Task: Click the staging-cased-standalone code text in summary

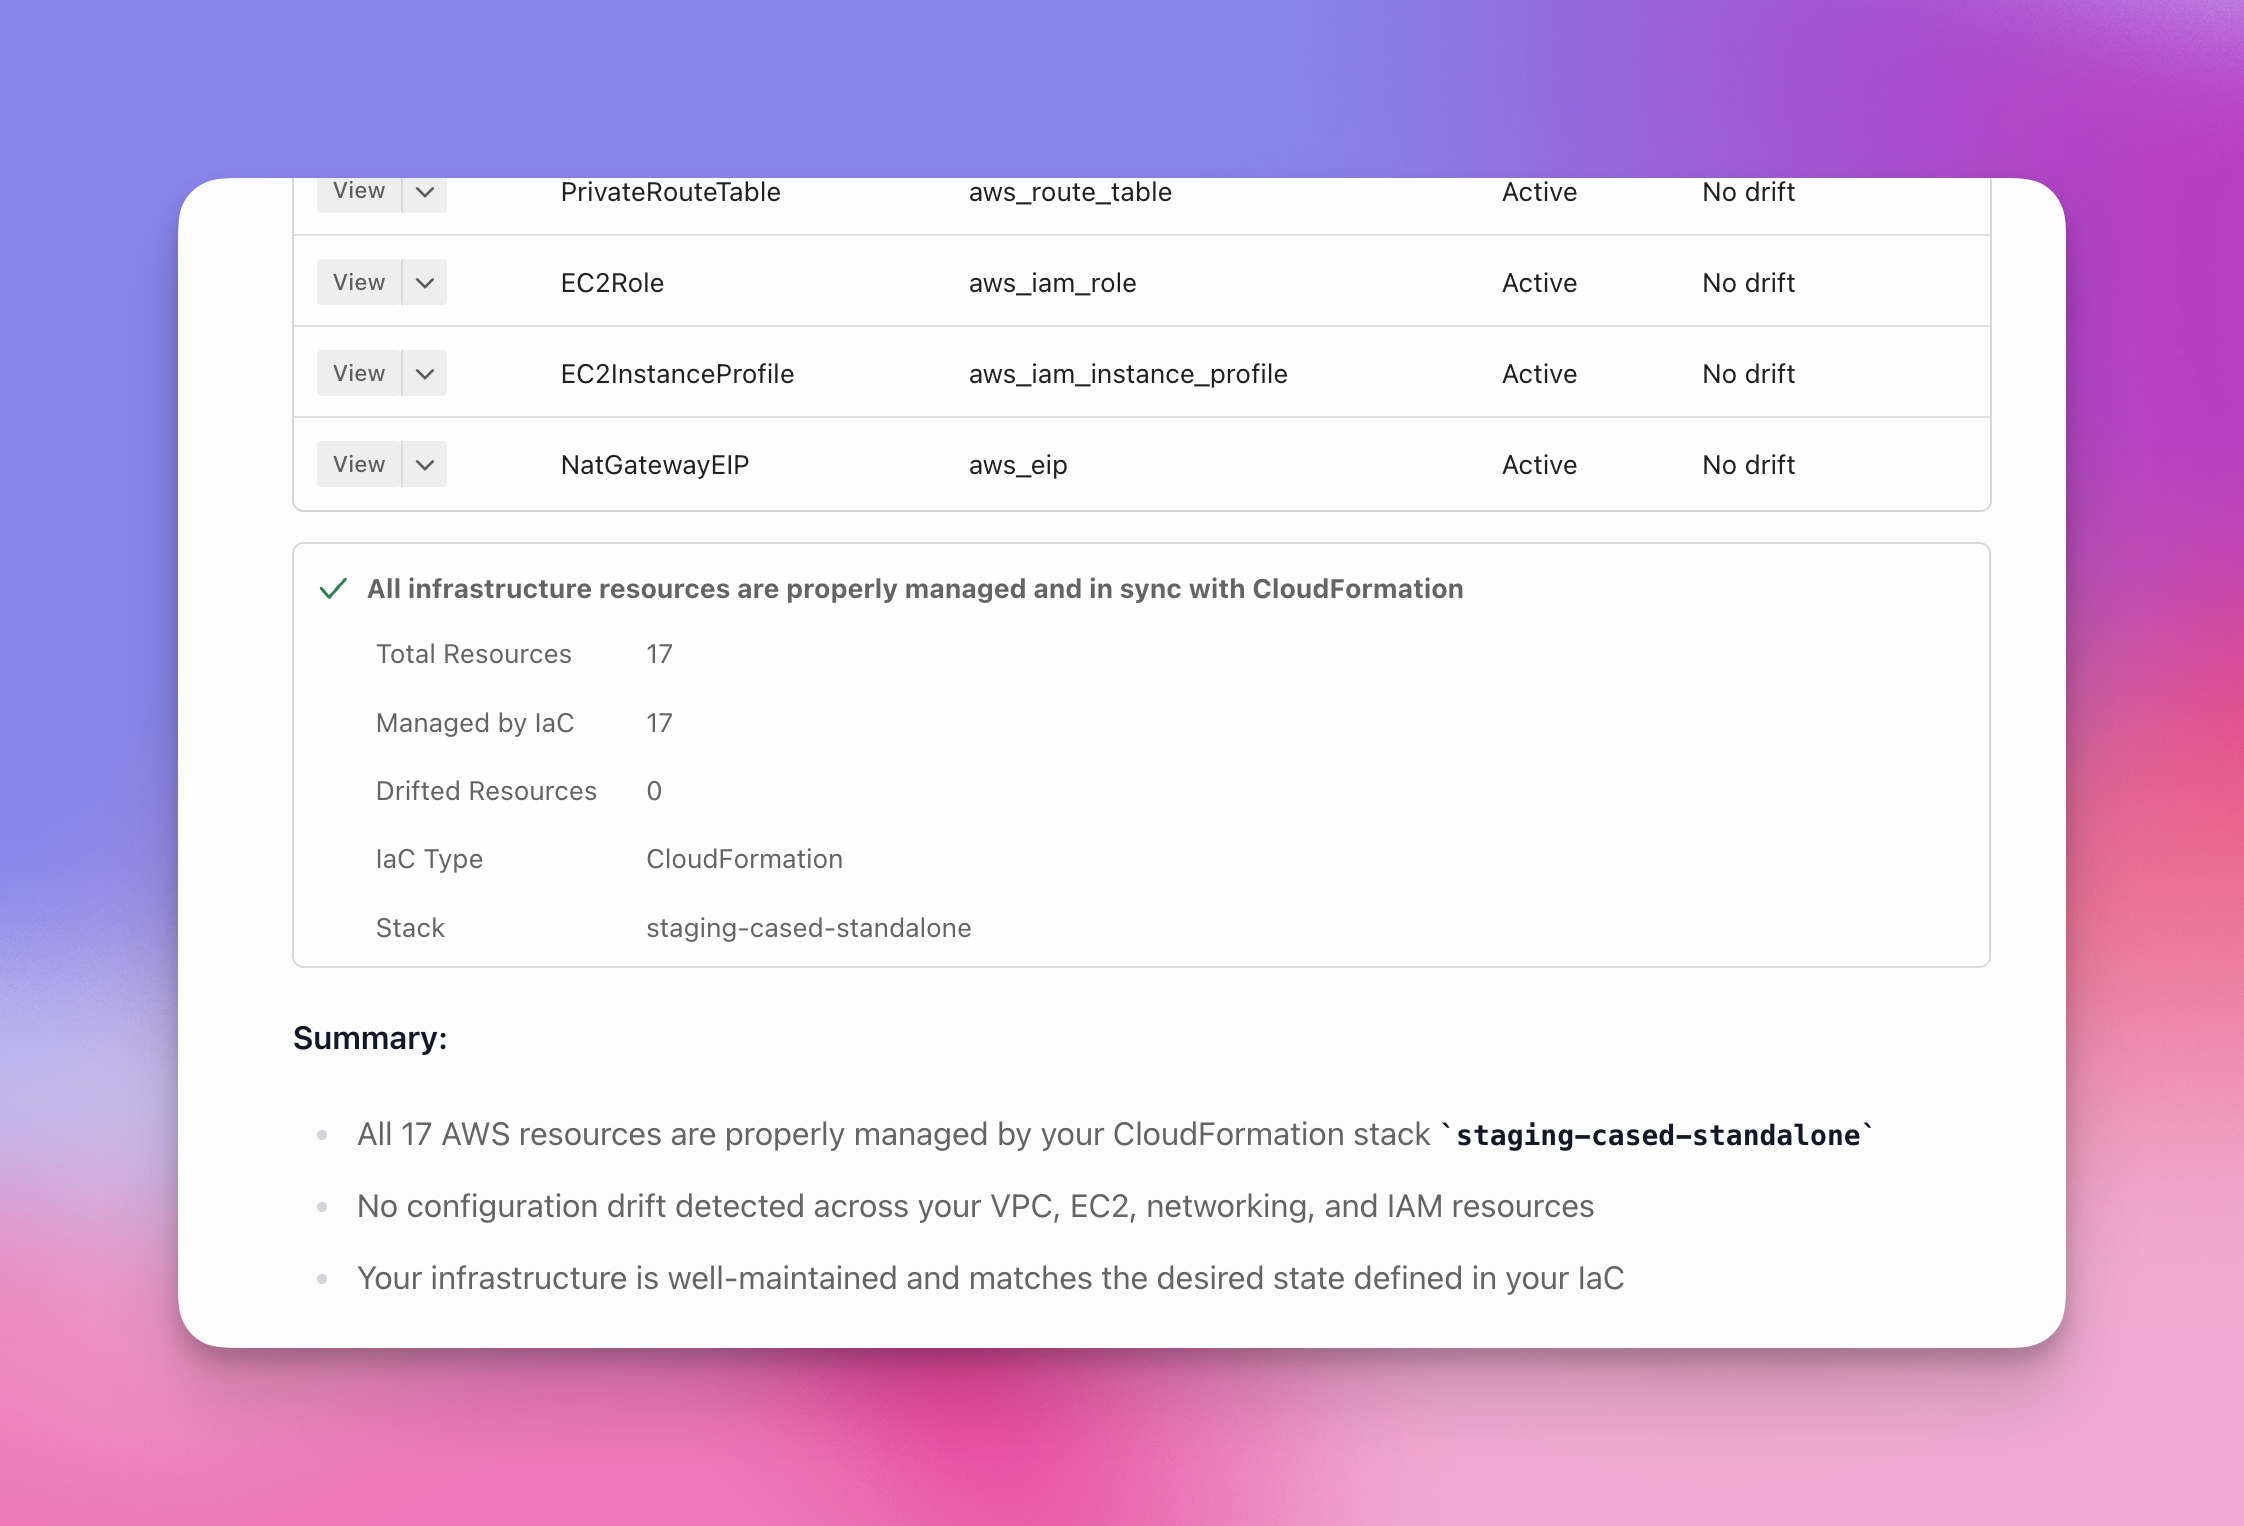Action: 1658,1135
